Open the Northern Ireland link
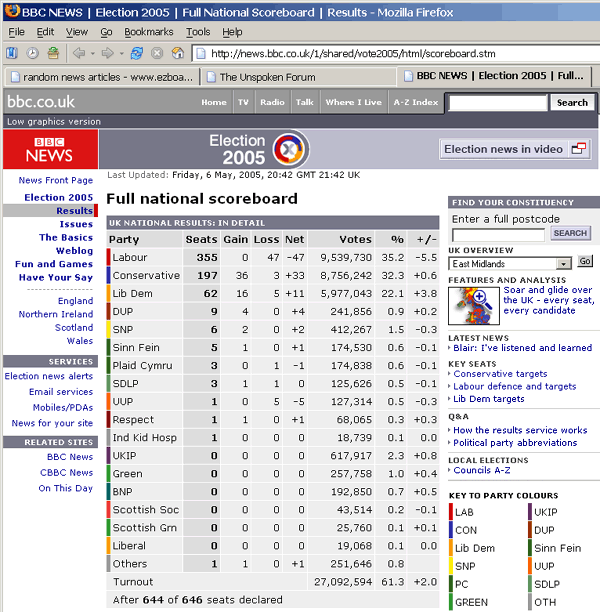The width and height of the screenshot is (600, 612). [56, 314]
